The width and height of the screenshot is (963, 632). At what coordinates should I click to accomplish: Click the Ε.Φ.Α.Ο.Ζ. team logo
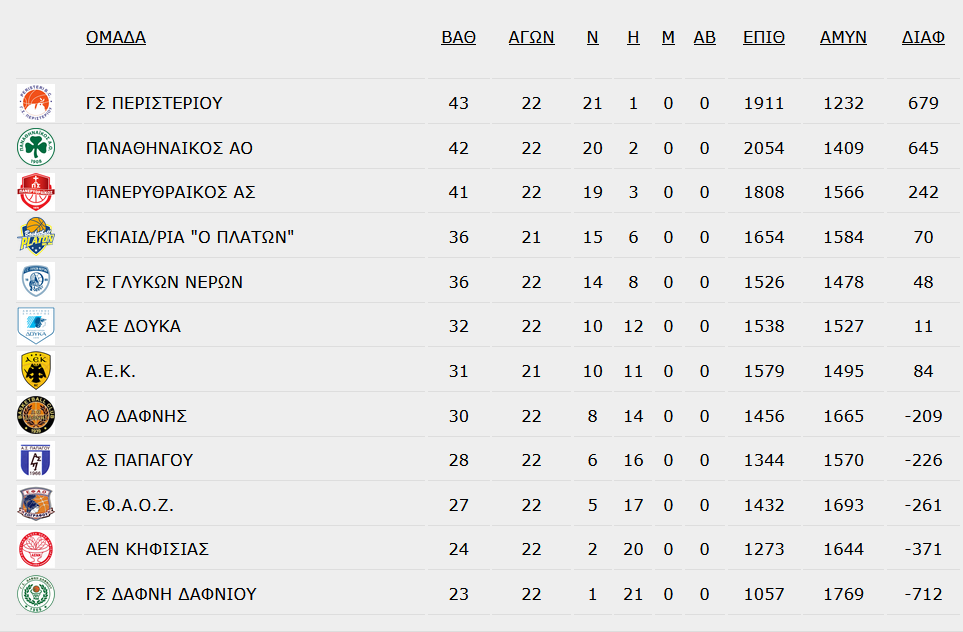point(36,504)
